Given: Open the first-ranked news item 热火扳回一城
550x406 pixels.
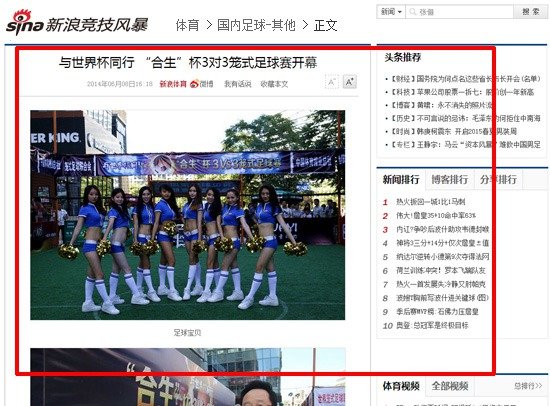Looking at the screenshot, I should click(430, 202).
